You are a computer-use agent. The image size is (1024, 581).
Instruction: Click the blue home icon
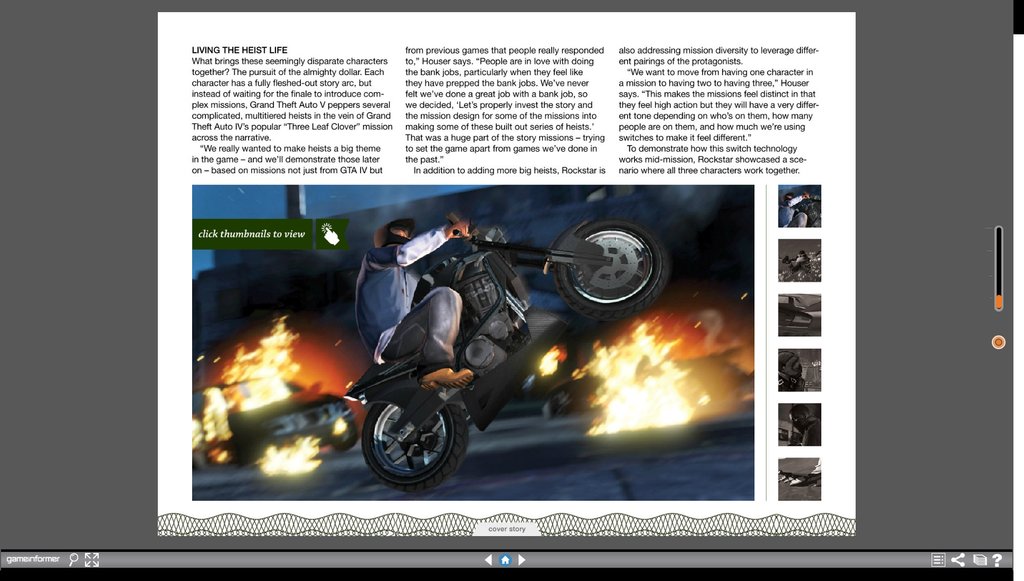point(505,560)
